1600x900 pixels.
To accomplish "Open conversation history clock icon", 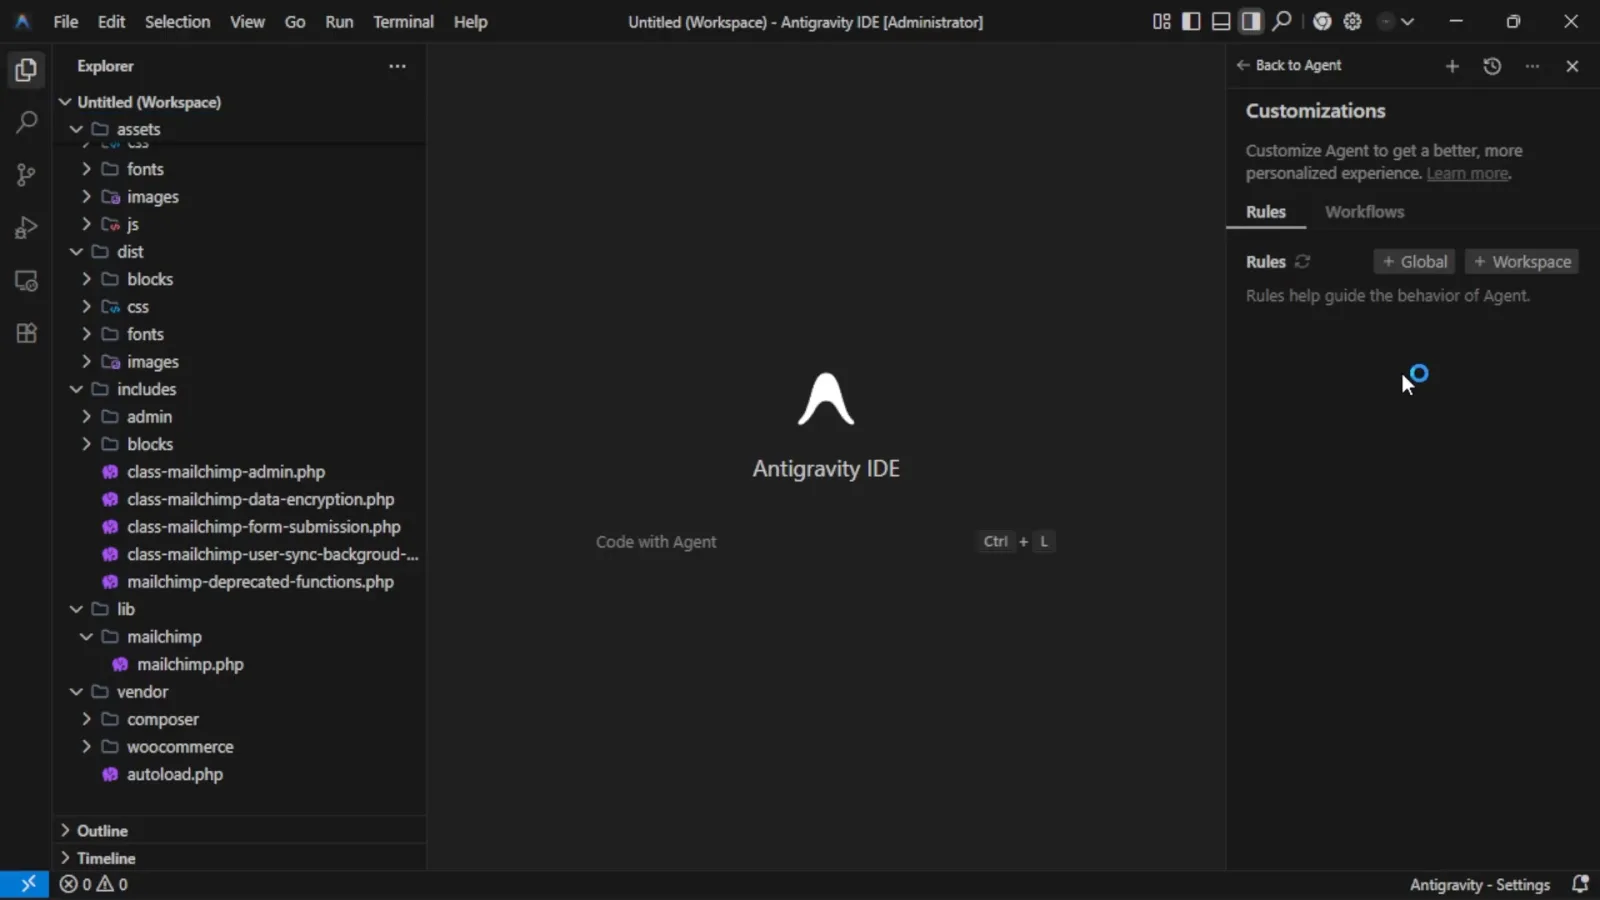I will point(1492,66).
